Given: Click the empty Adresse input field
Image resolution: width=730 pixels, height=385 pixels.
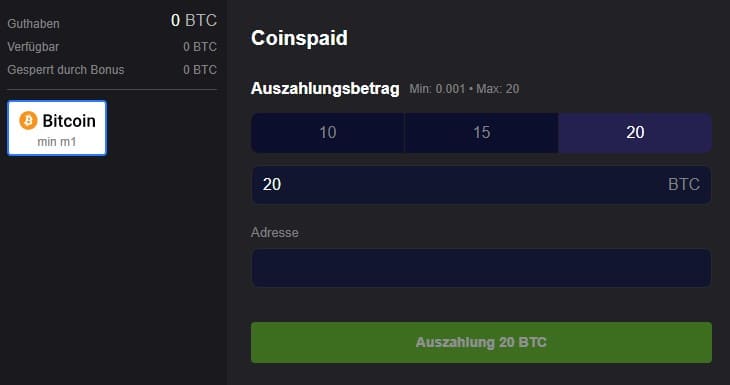Looking at the screenshot, I should [481, 268].
